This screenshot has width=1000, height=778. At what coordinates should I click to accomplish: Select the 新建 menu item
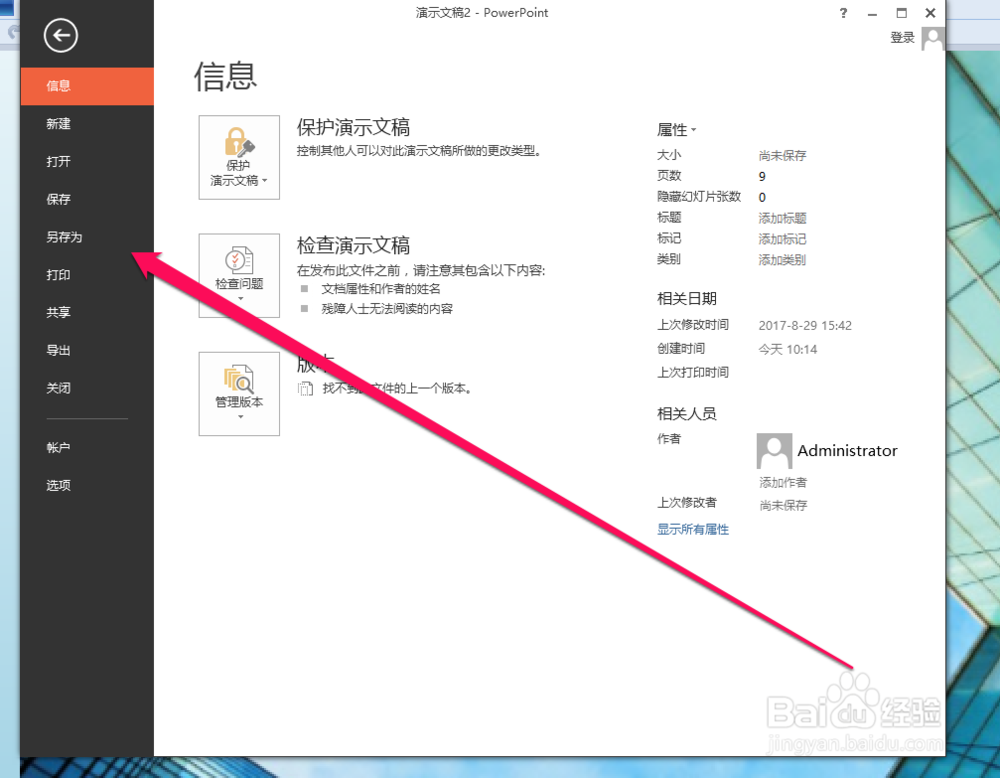(x=87, y=124)
